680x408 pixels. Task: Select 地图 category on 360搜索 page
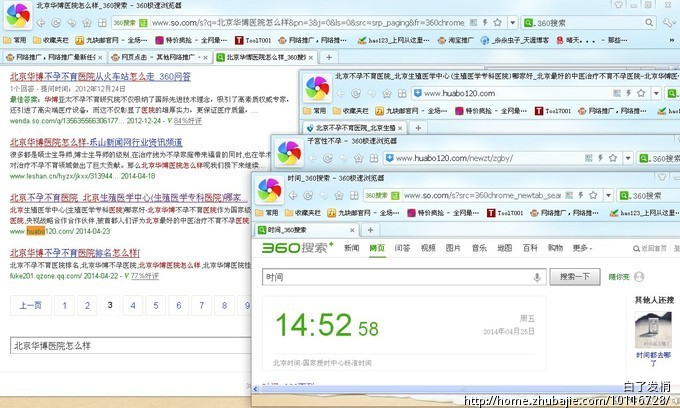504,248
